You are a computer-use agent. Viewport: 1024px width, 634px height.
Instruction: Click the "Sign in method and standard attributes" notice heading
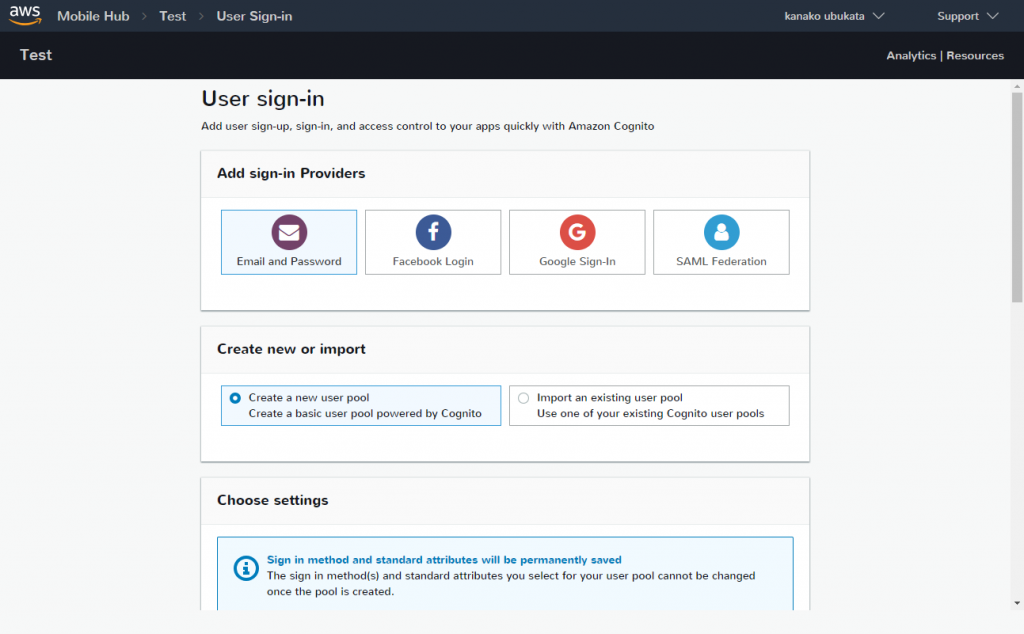pos(444,560)
